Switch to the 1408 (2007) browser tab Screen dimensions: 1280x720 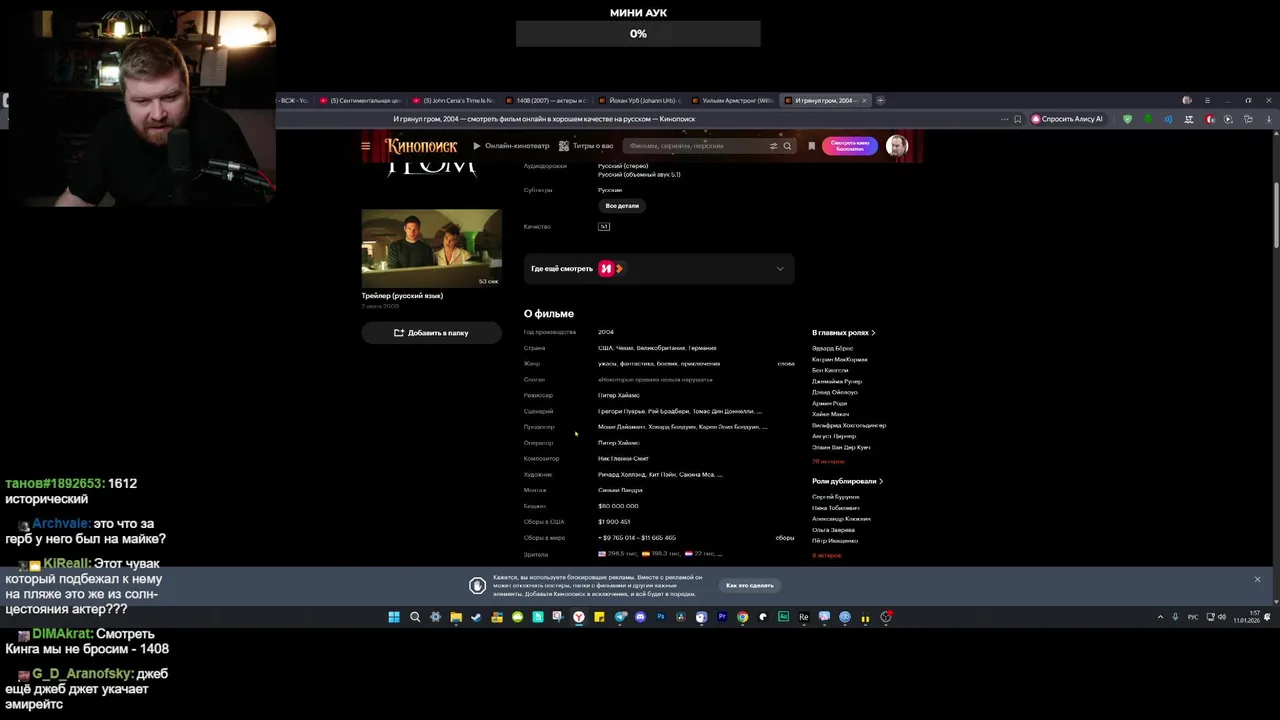click(546, 100)
